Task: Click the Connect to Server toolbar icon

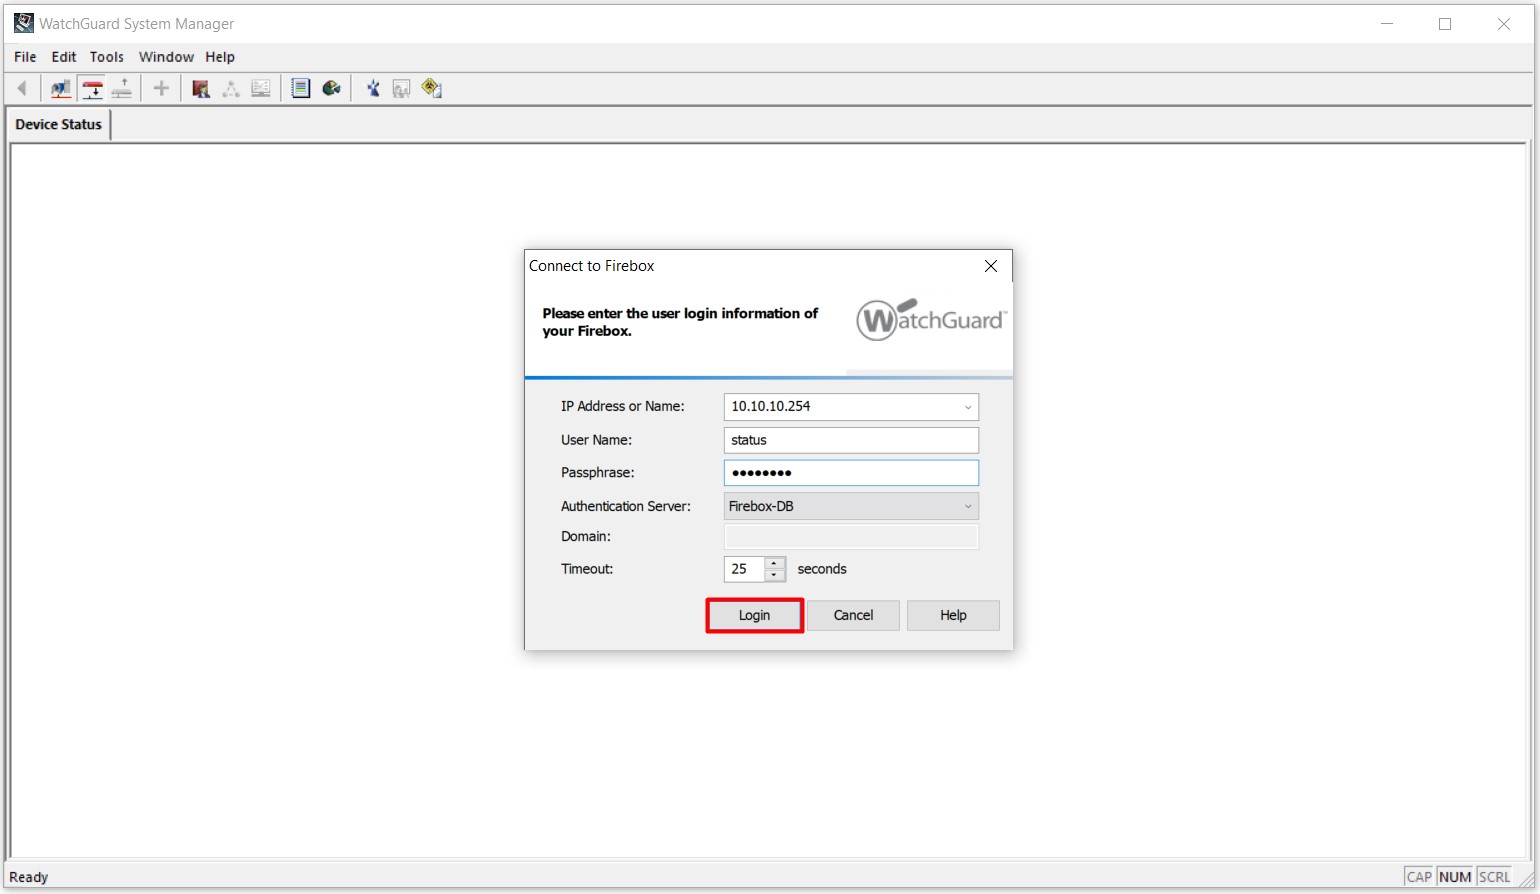Action: [x=61, y=89]
